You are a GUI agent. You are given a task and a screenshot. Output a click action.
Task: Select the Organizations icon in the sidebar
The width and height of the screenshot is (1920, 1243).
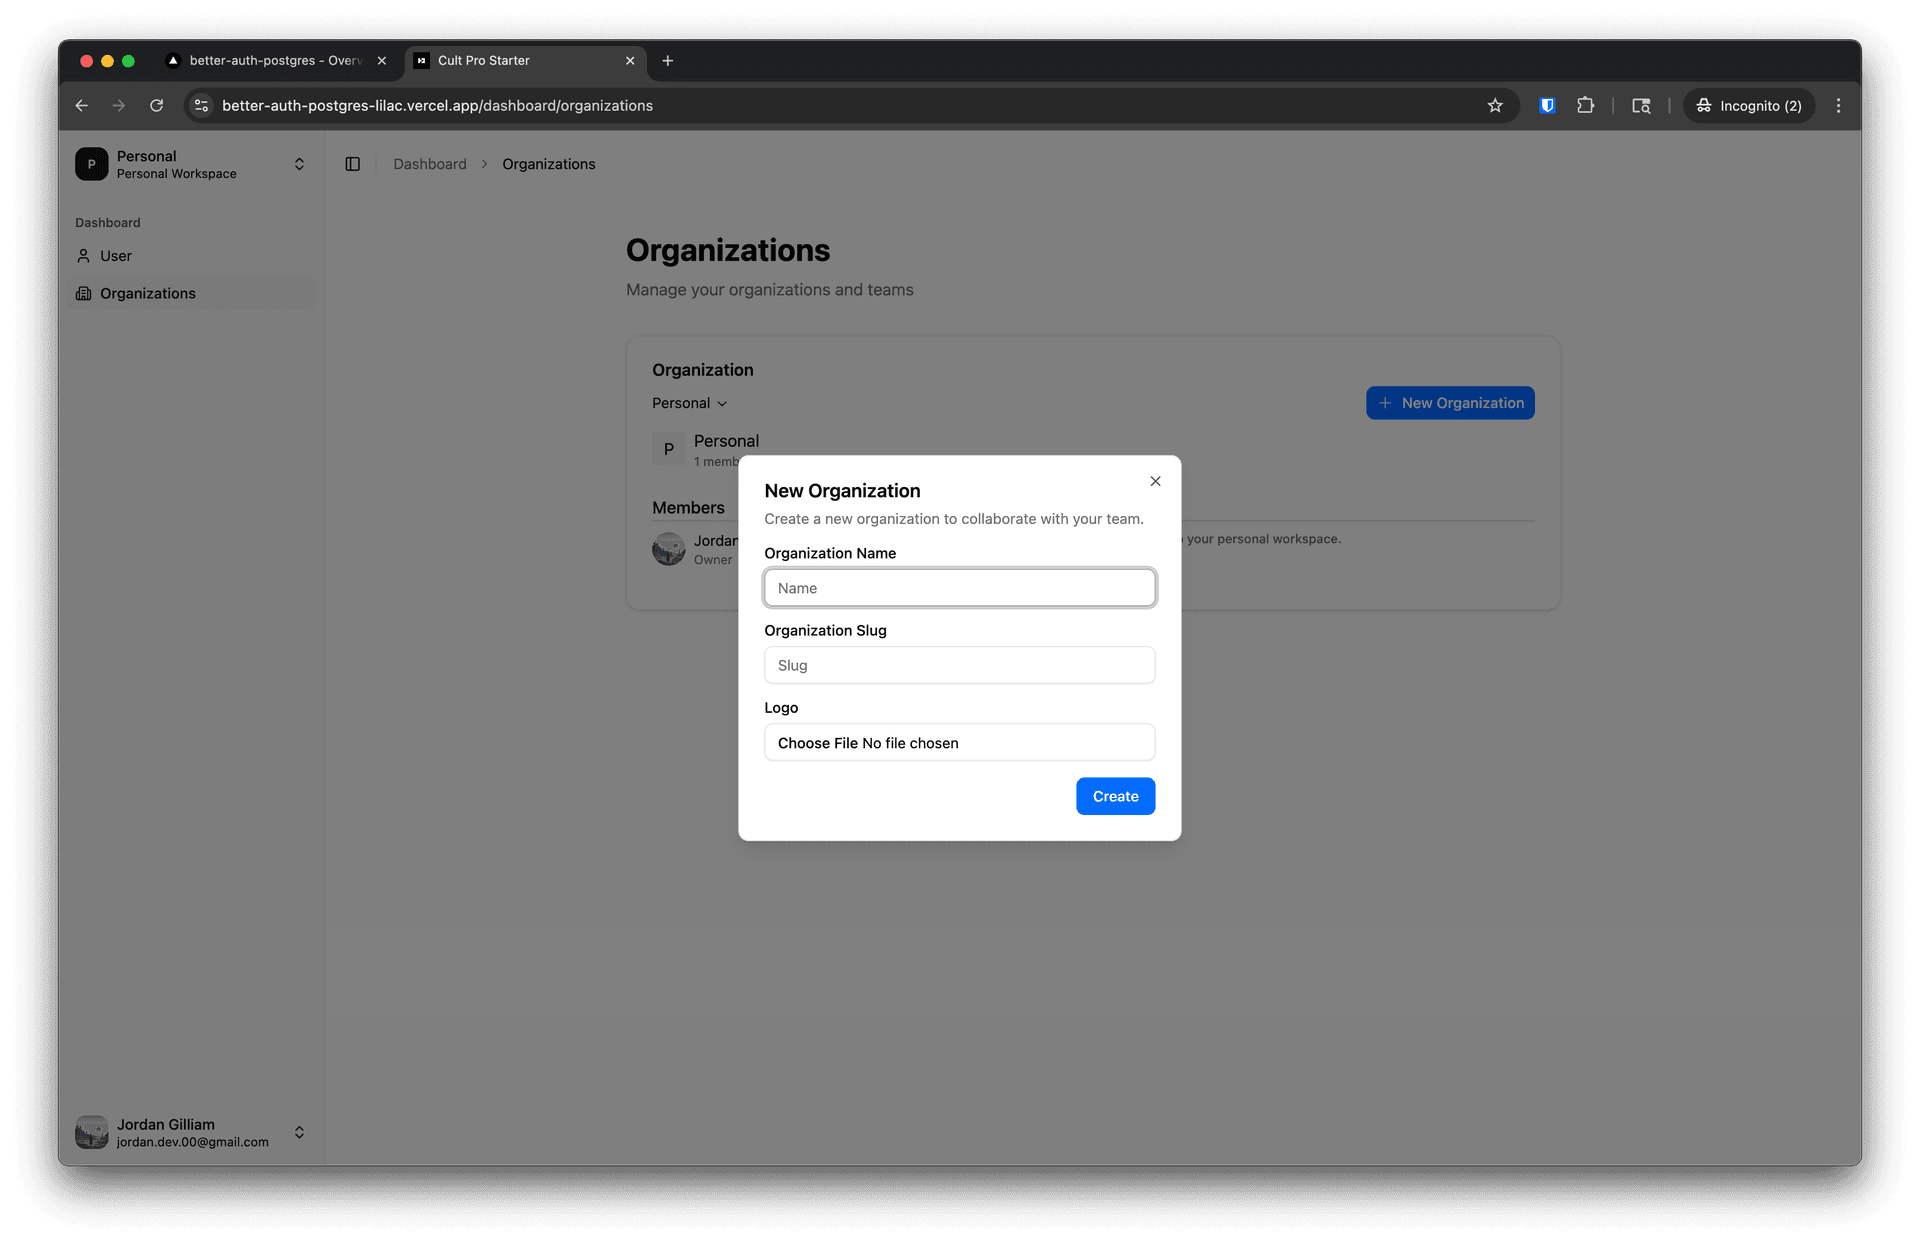pos(84,293)
